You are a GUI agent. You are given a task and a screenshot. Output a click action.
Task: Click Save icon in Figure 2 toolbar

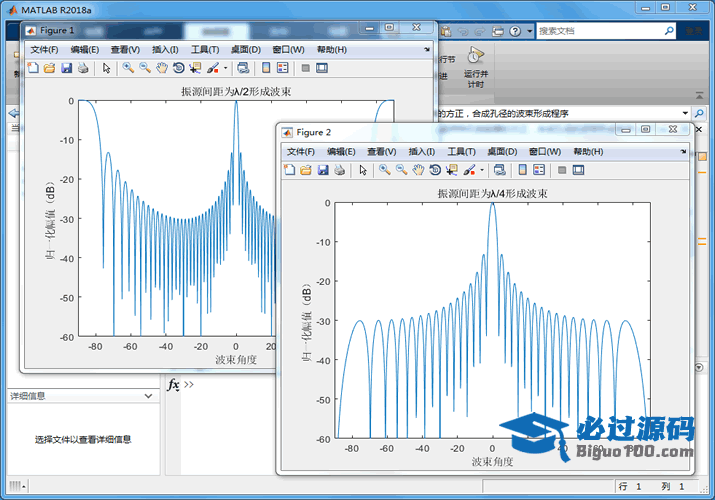pyautogui.click(x=323, y=170)
